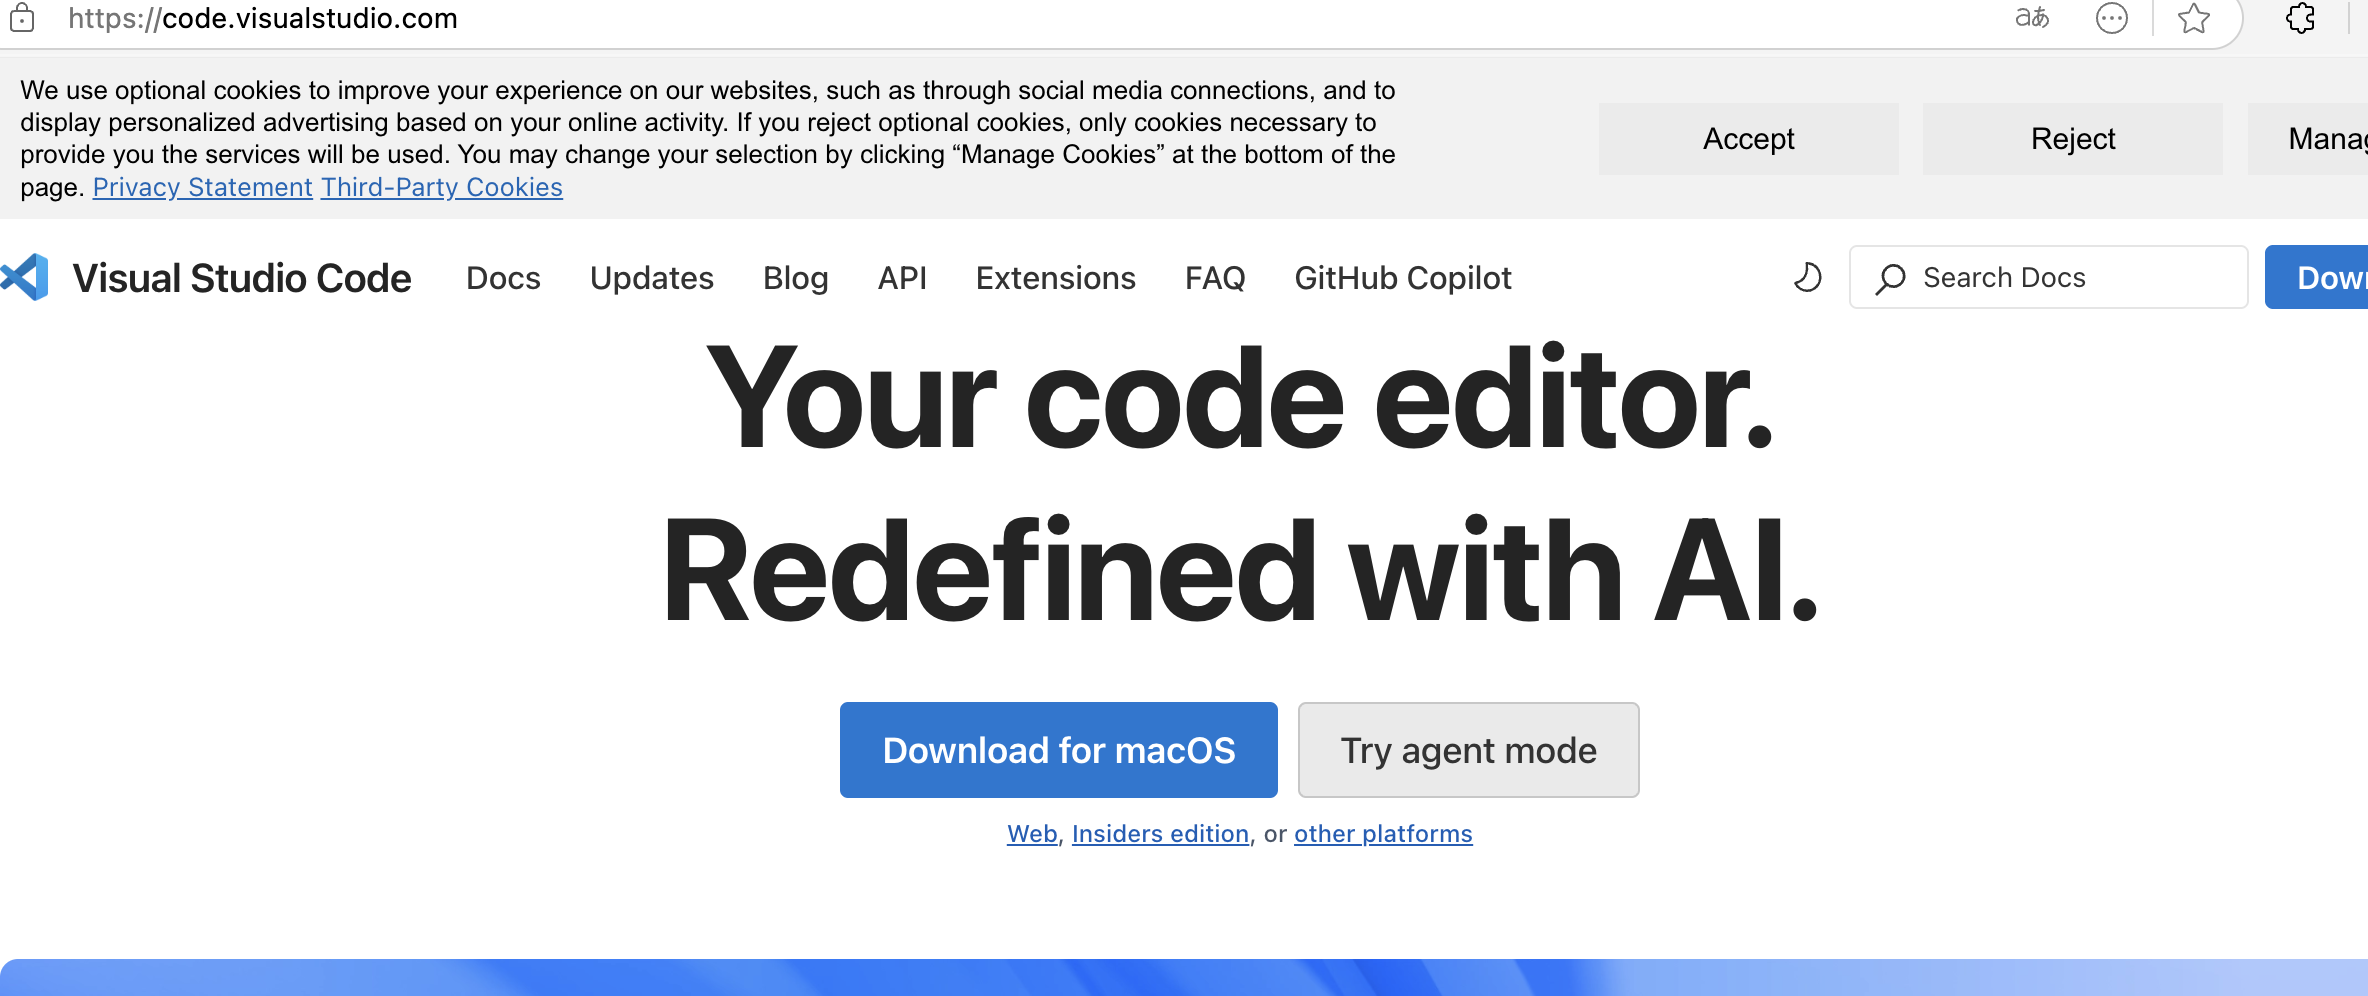Open the Privacy Statement link
This screenshot has width=2368, height=996.
[203, 187]
